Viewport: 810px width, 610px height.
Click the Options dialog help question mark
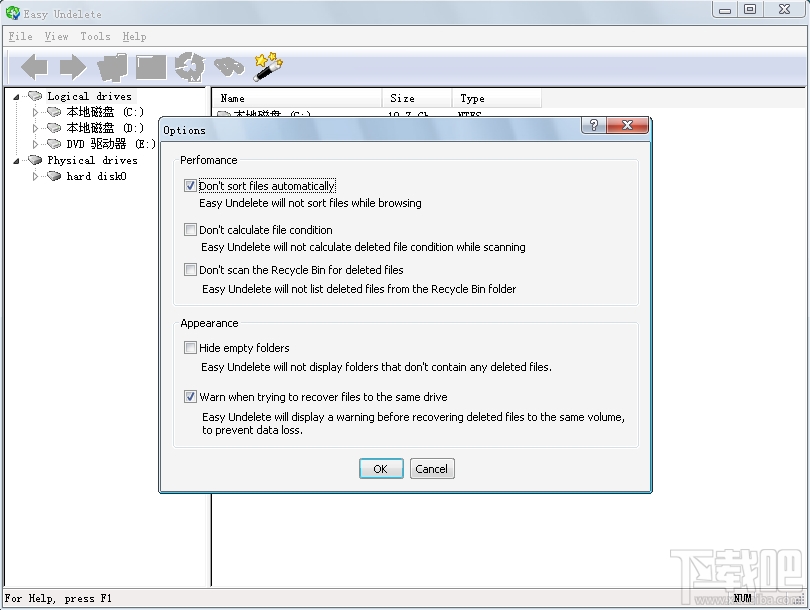pos(593,125)
